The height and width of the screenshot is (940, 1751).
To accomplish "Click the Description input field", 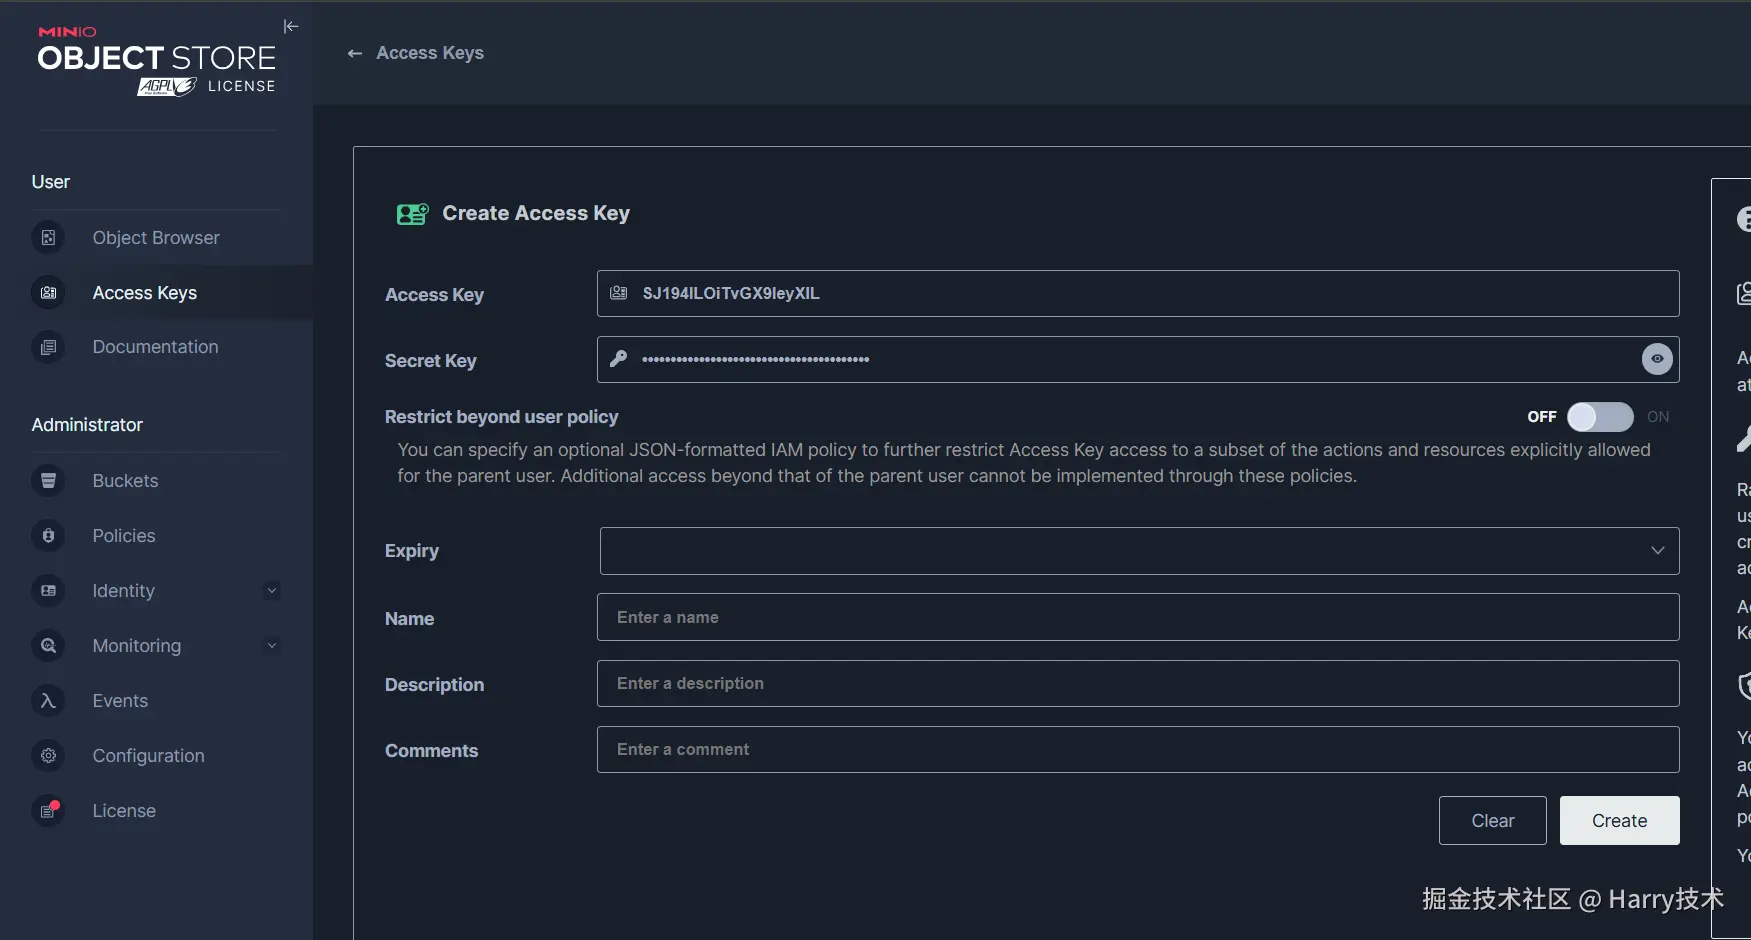I will [1138, 684].
